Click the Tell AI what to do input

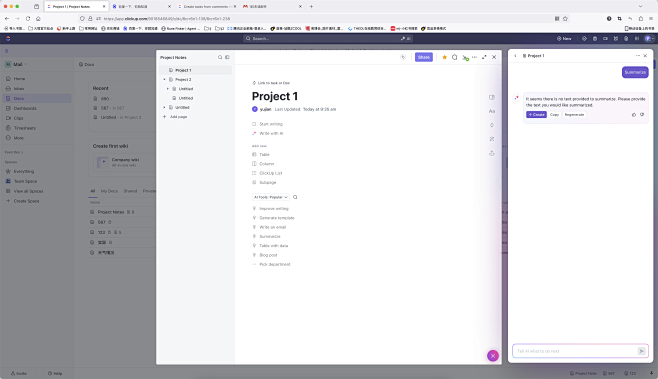click(x=575, y=351)
